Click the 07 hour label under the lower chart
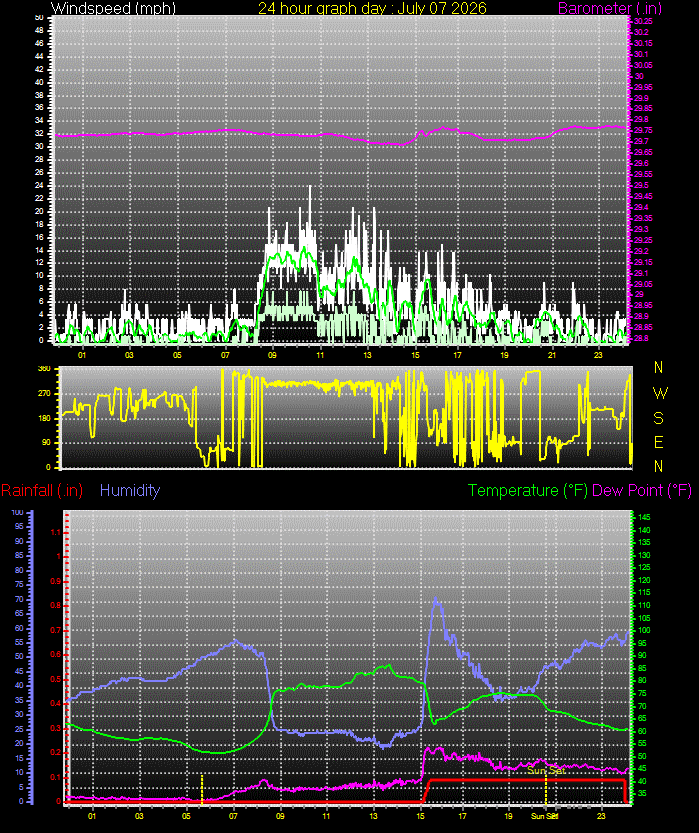 pyautogui.click(x=233, y=816)
